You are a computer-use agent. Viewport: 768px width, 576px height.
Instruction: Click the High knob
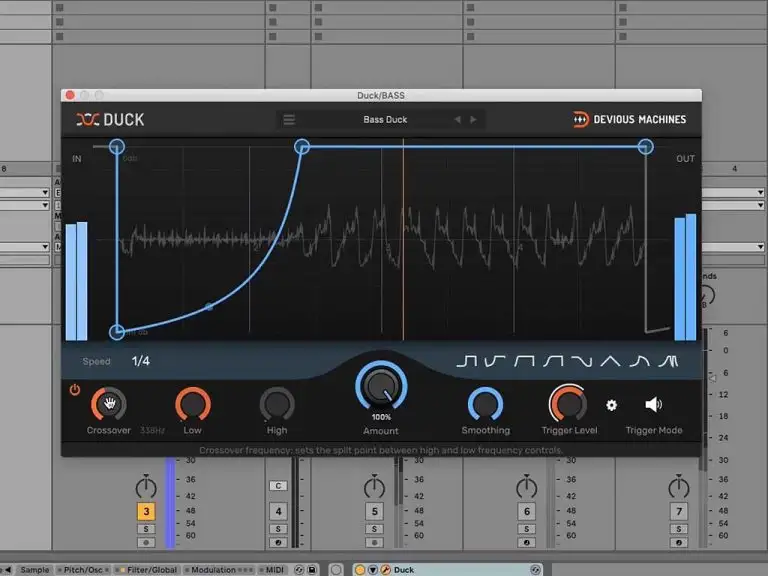coord(277,405)
